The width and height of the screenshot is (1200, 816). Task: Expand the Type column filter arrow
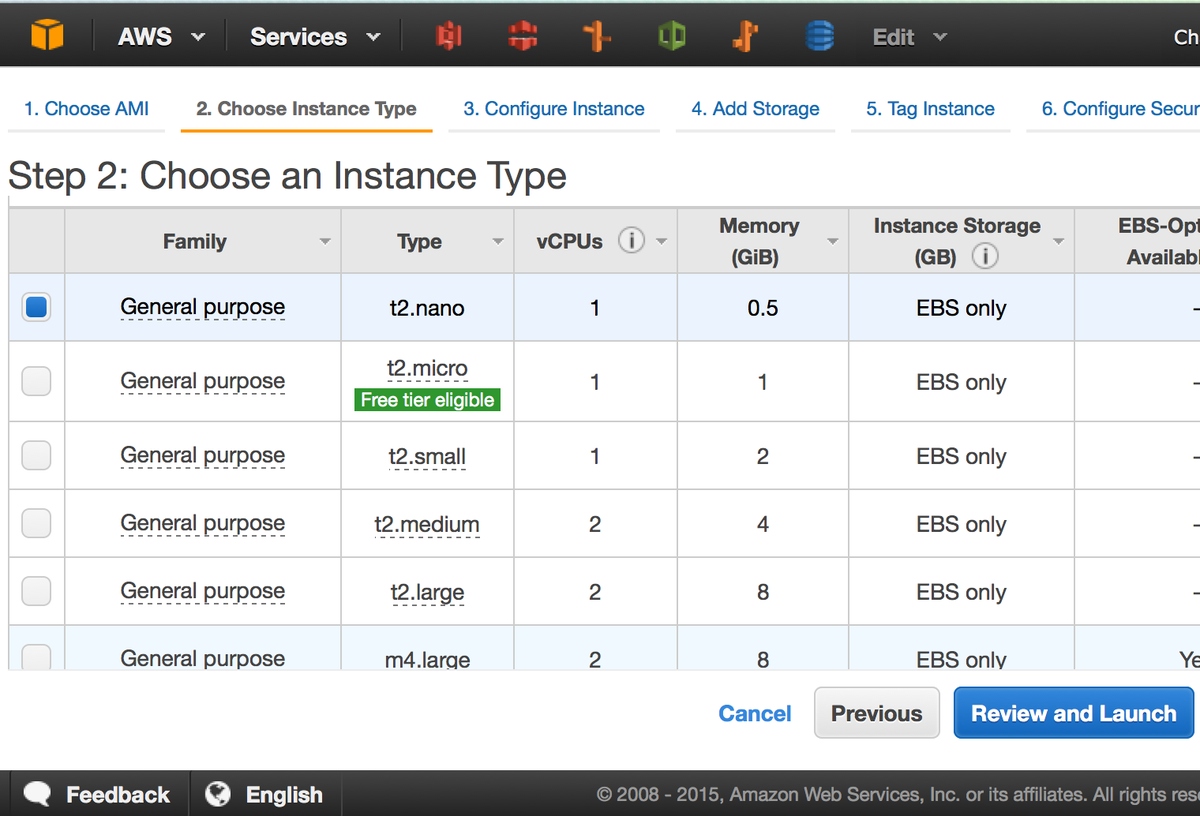point(498,242)
